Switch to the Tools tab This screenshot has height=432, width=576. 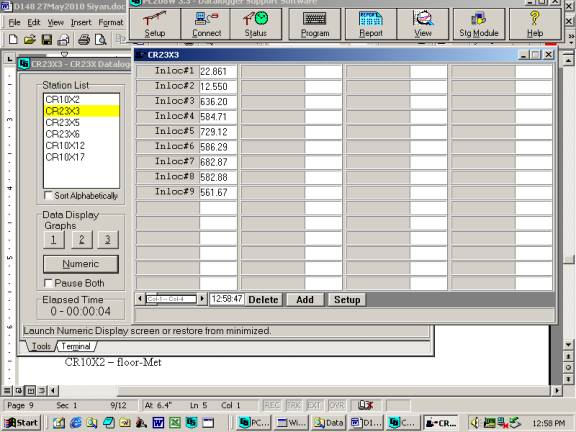click(x=41, y=346)
